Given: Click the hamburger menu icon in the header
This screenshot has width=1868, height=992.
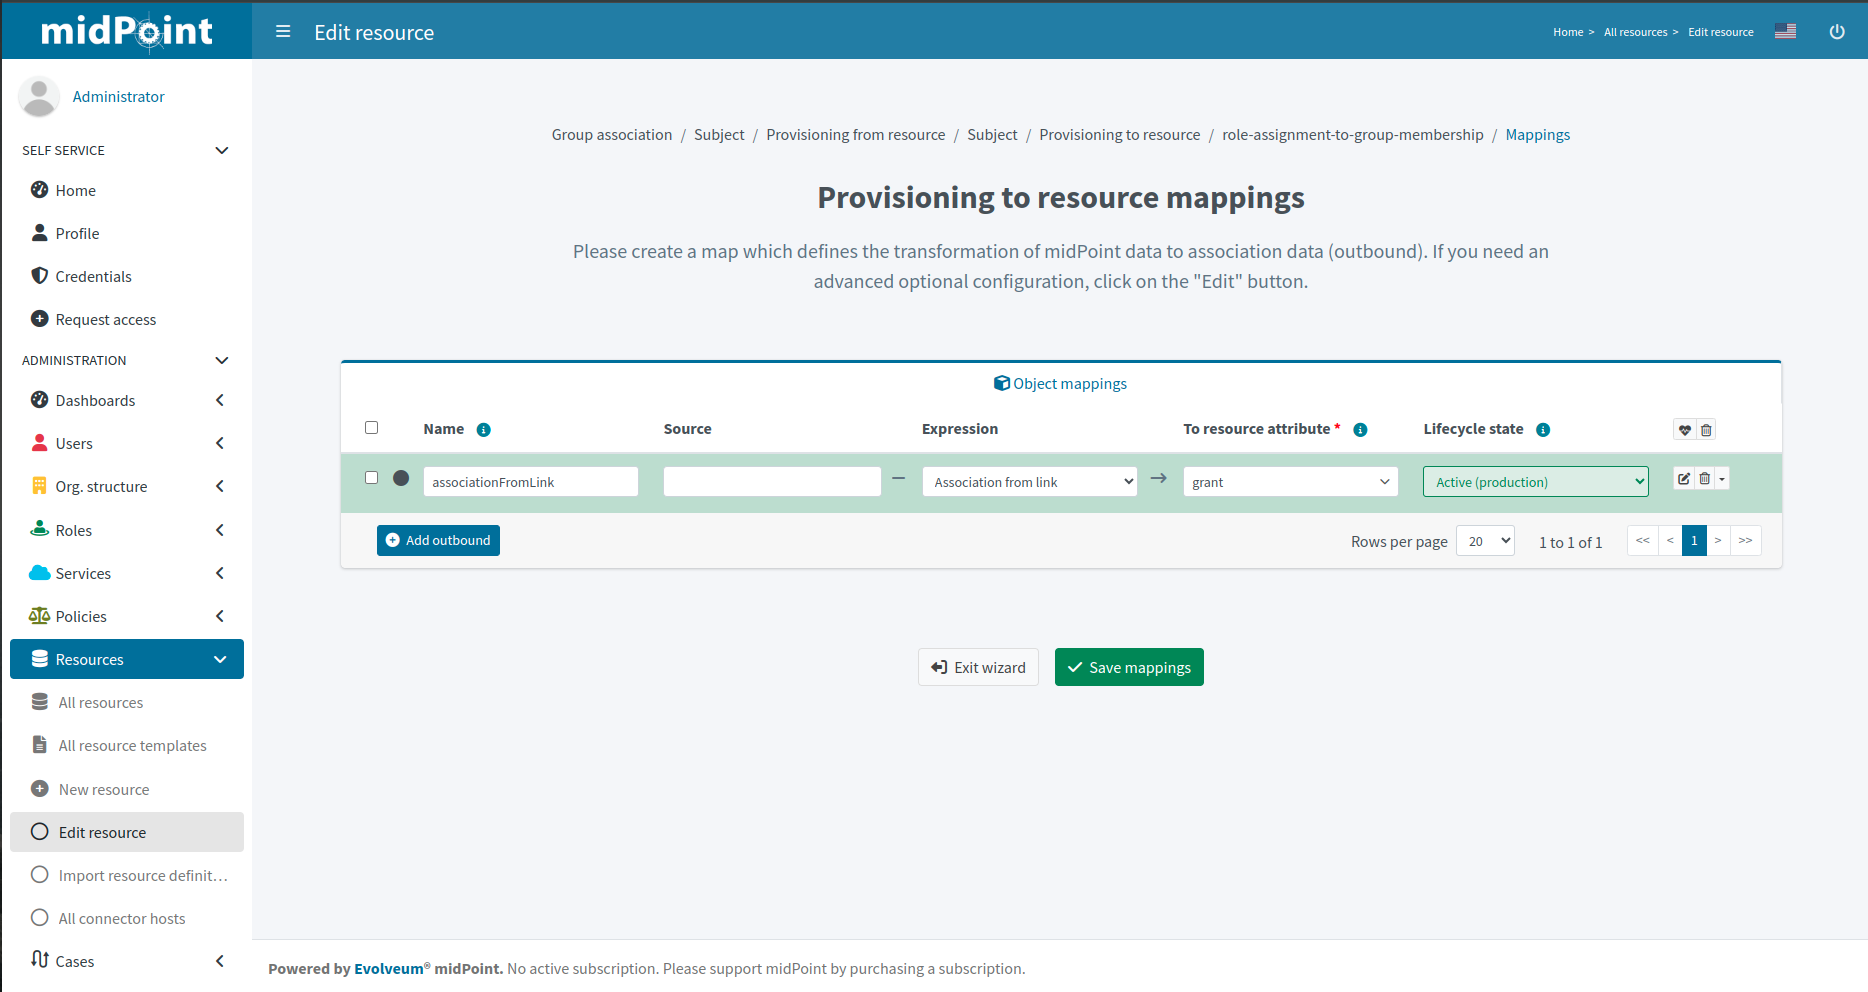Looking at the screenshot, I should click(283, 31).
